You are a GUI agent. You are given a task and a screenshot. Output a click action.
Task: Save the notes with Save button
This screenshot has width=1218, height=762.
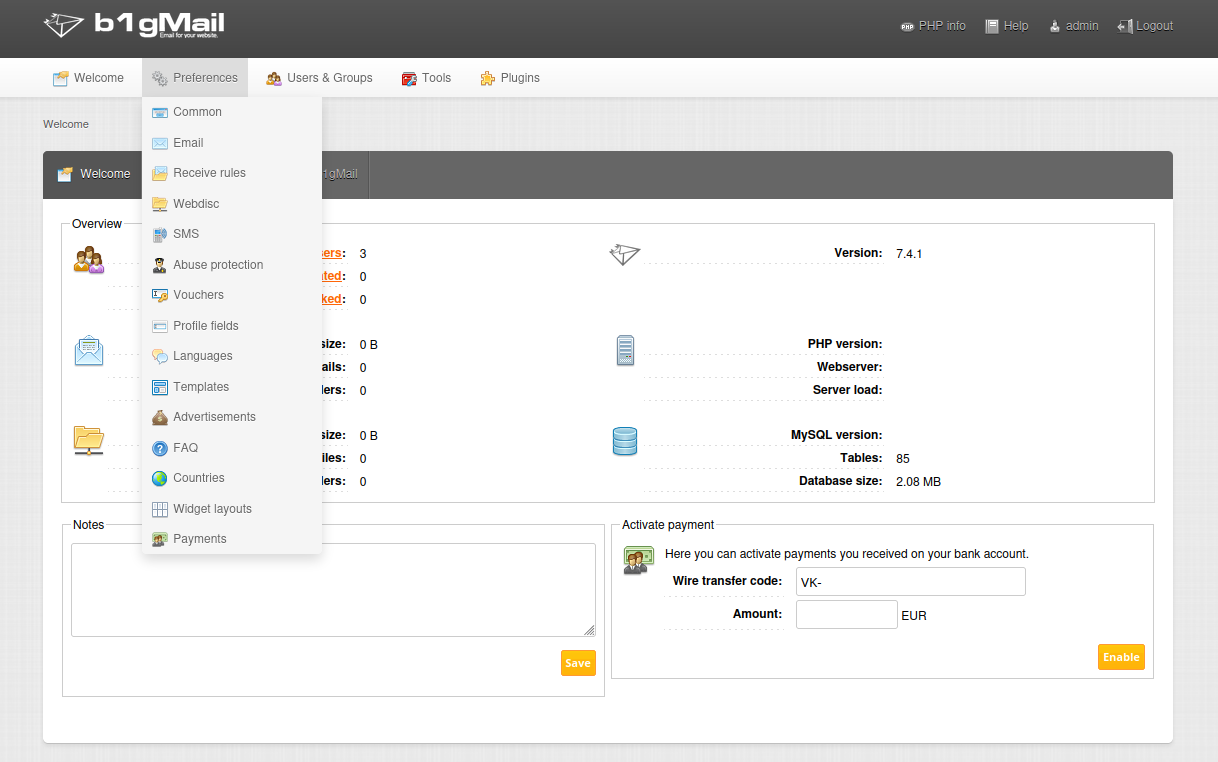click(x=578, y=663)
